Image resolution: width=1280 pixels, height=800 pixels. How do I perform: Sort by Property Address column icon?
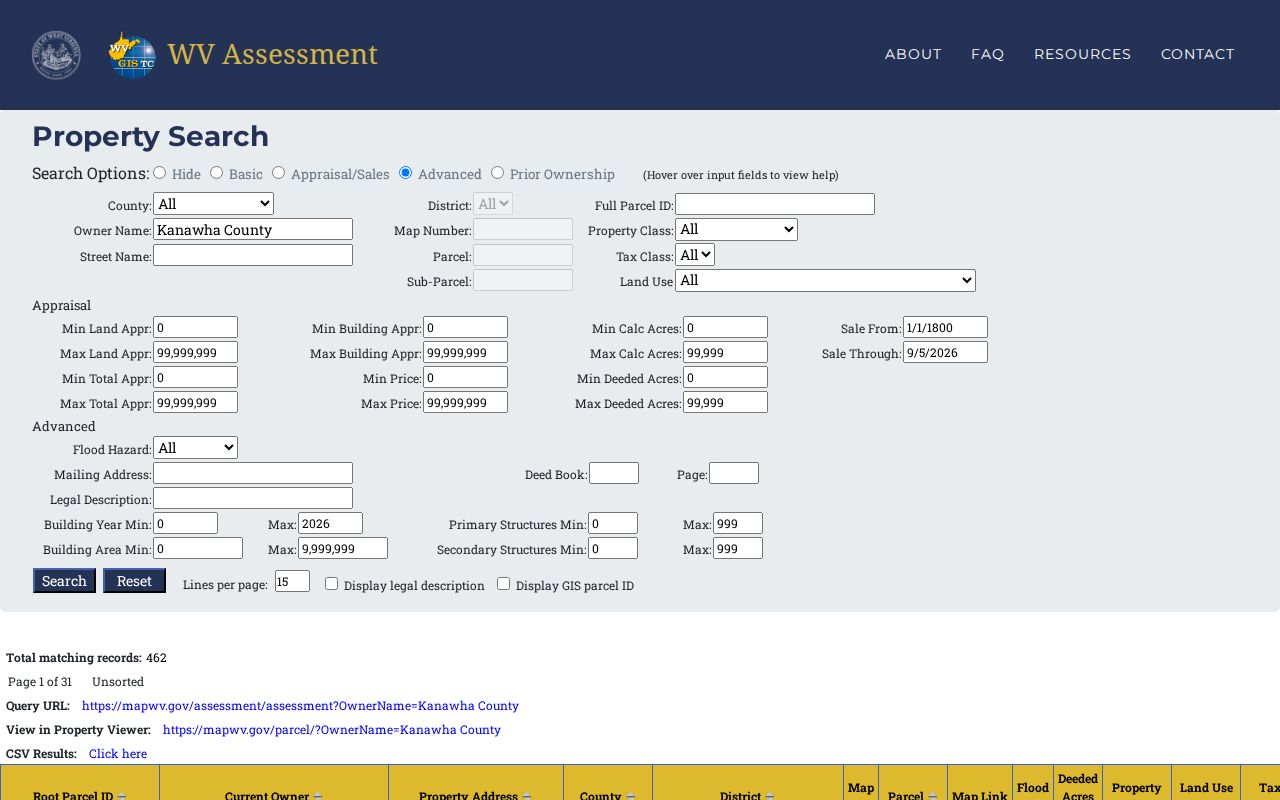526,796
